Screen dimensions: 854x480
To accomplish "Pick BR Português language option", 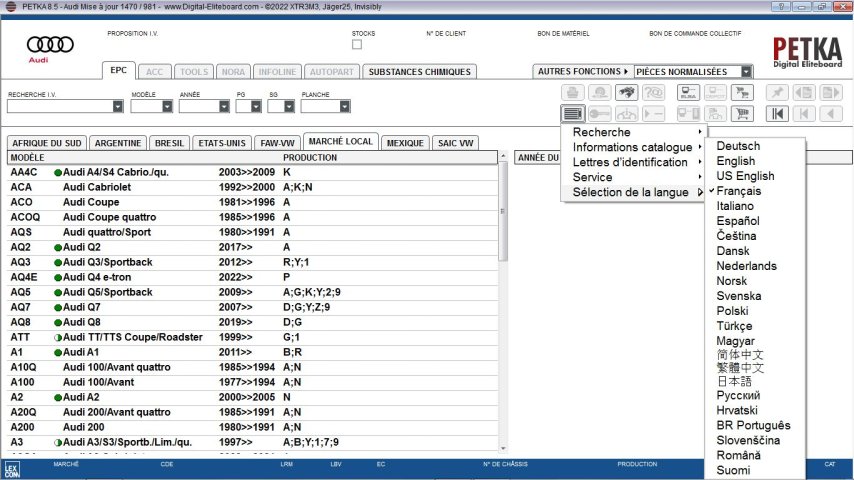I will point(753,426).
